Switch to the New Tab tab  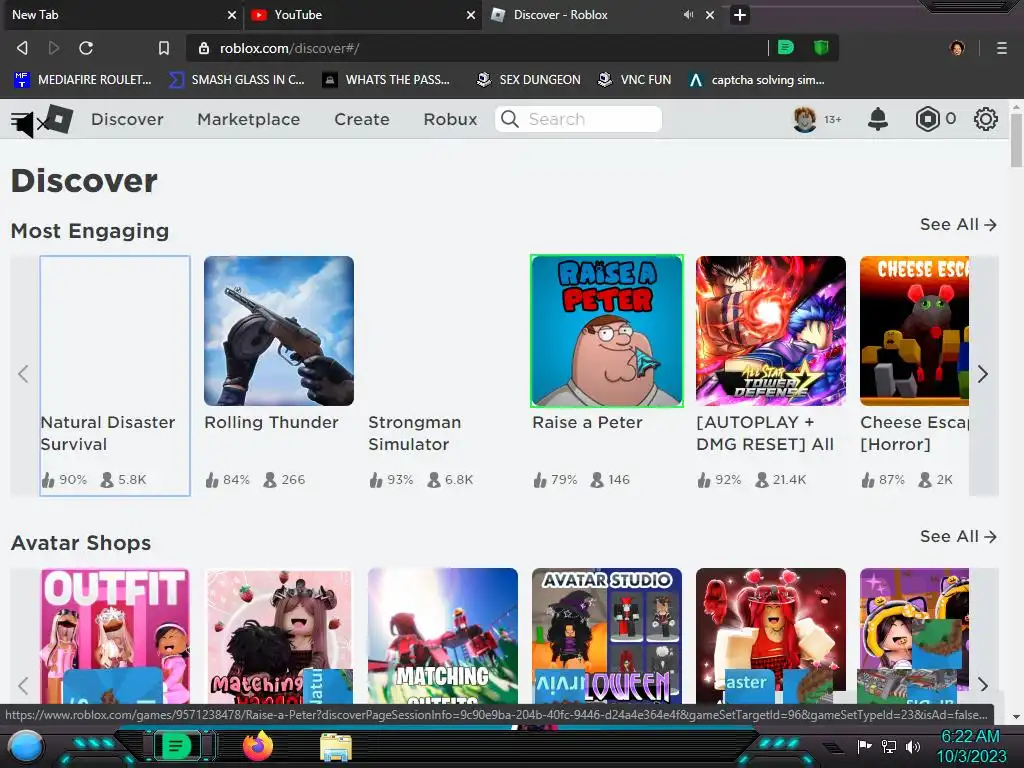[x=121, y=14]
